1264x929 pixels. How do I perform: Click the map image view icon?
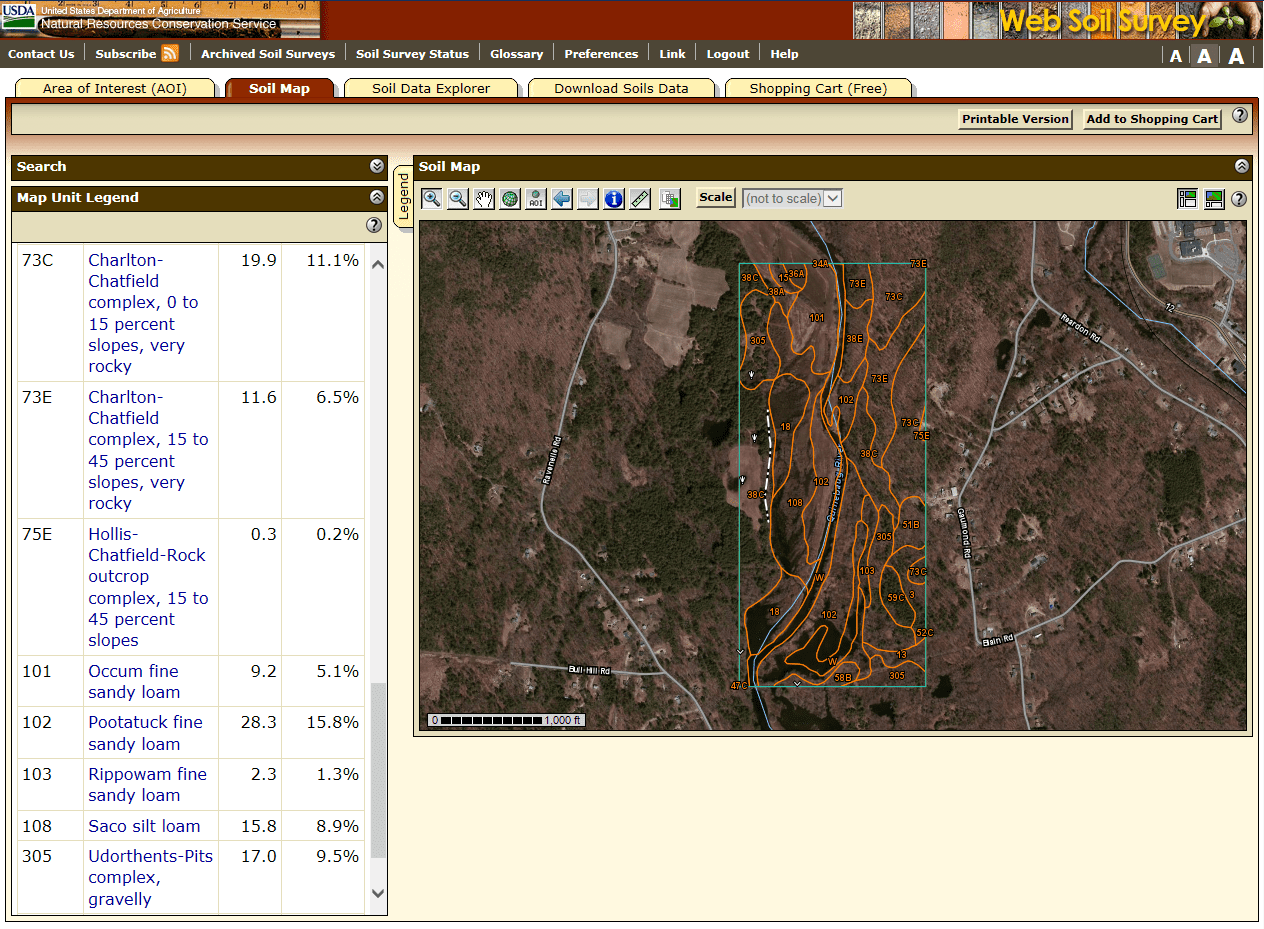1214,199
